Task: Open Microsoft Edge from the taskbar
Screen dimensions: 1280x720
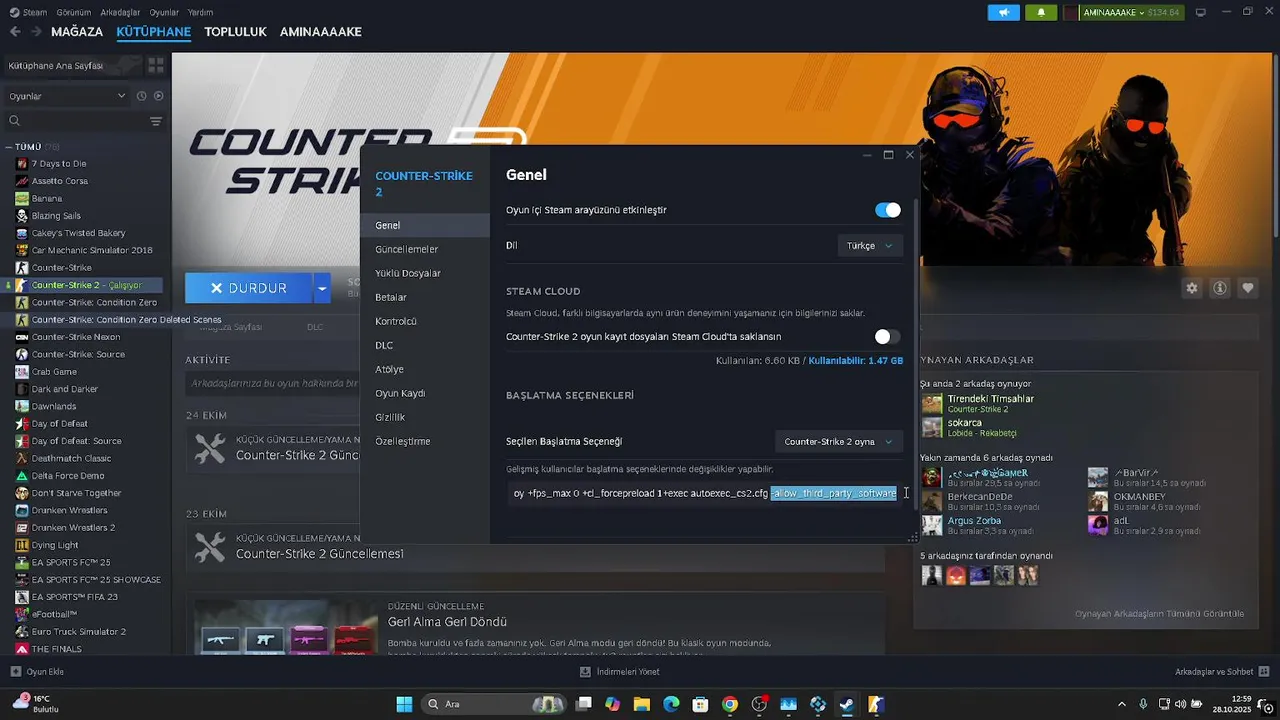Action: 671,704
